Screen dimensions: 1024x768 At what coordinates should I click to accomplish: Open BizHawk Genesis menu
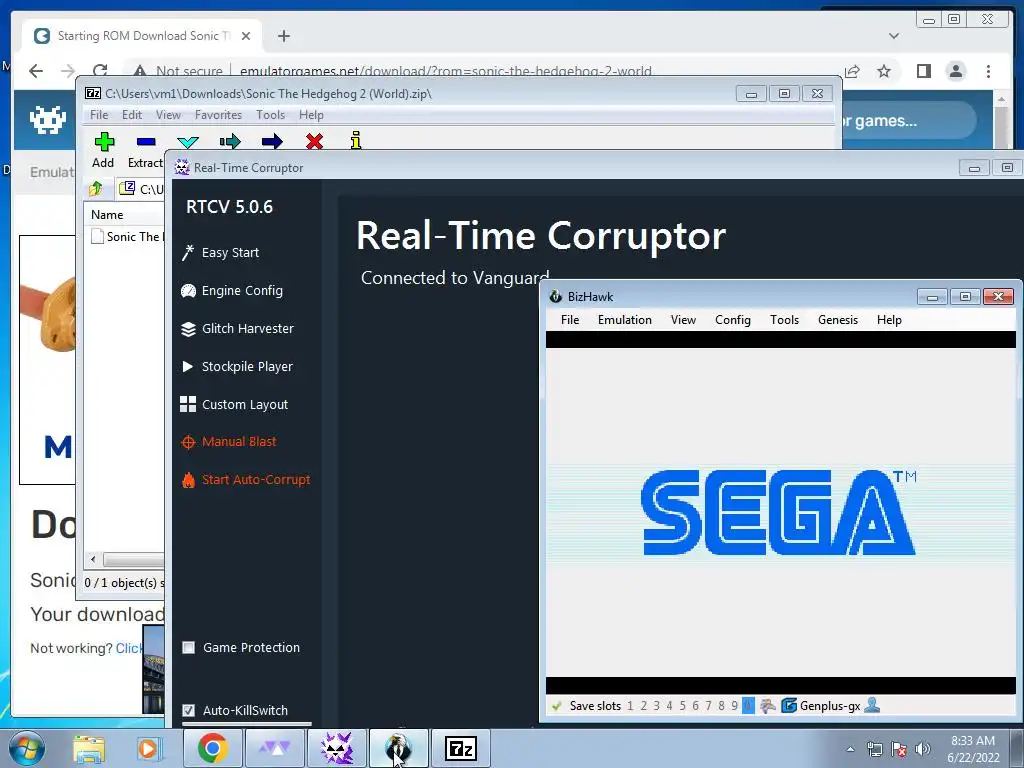point(838,320)
